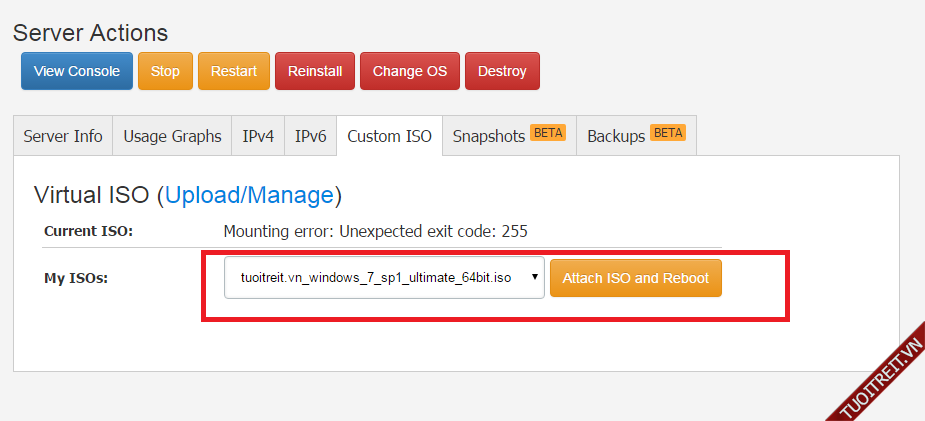Click the red Destroy button
Image resolution: width=925 pixels, height=421 pixels.
point(502,71)
